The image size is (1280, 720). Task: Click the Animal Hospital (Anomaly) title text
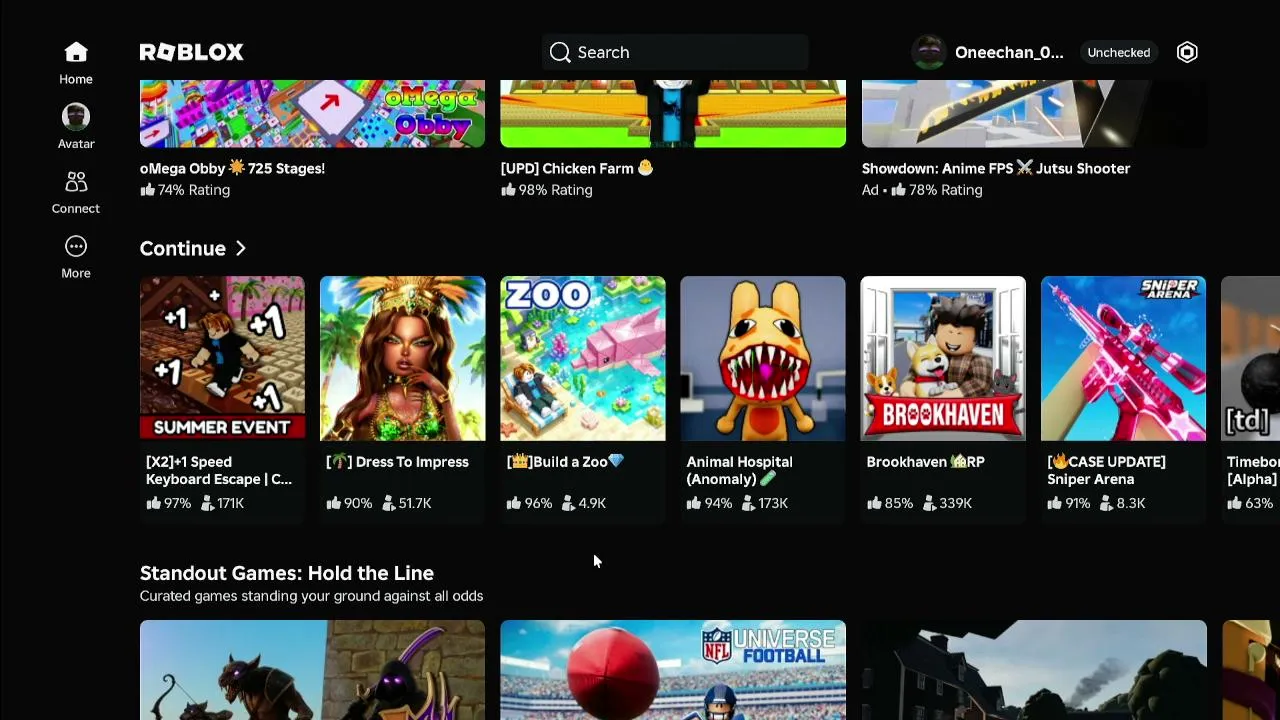tap(739, 470)
